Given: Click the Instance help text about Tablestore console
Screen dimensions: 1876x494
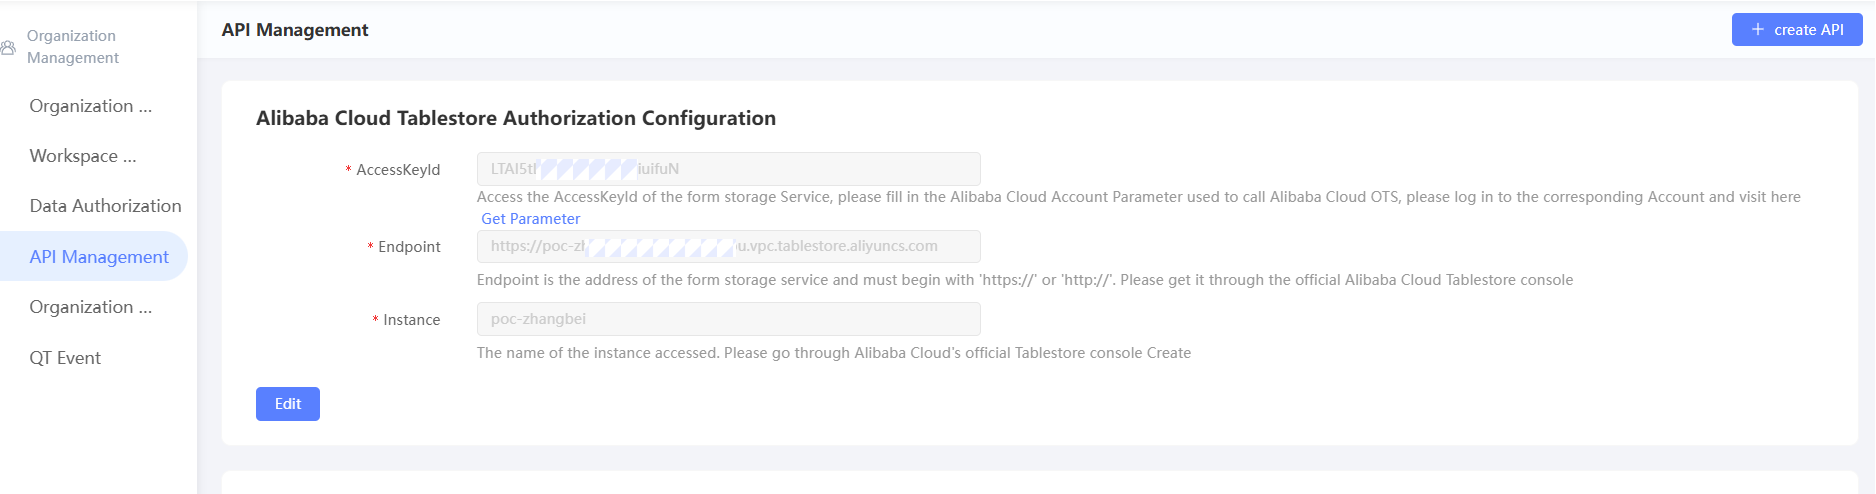Looking at the screenshot, I should coord(834,353).
